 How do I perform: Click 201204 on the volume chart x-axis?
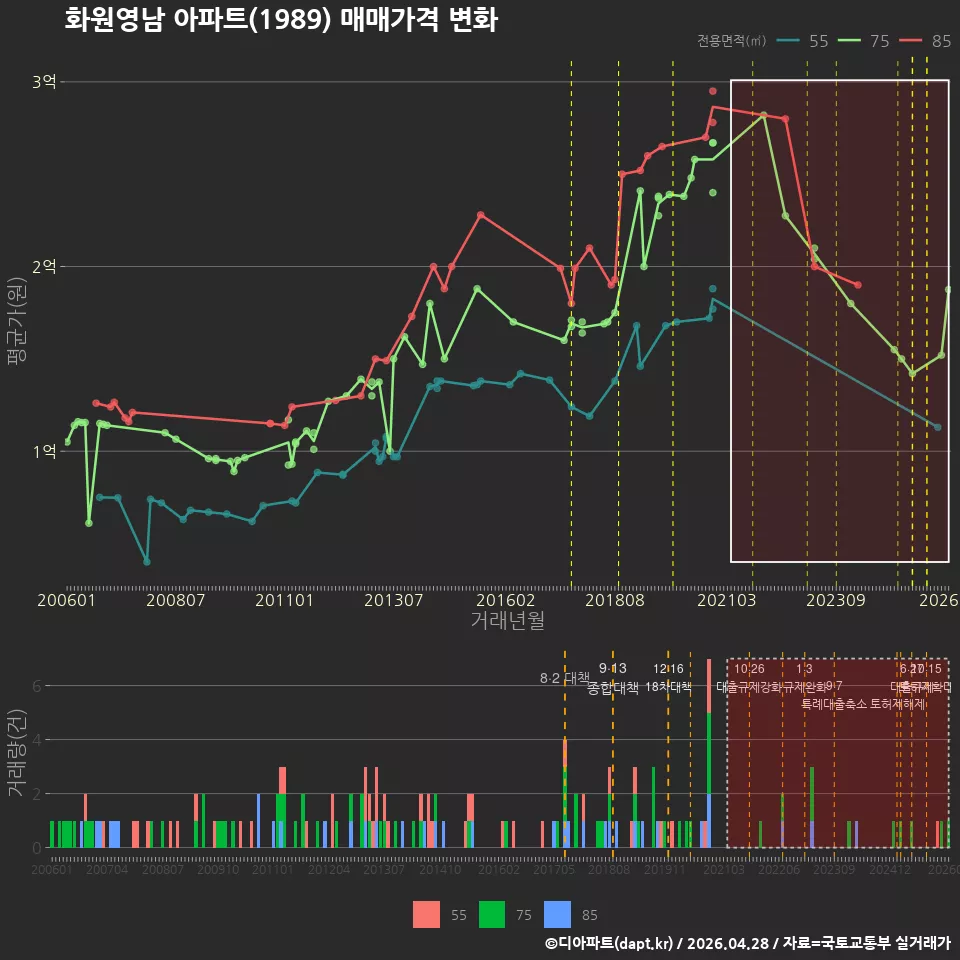tap(329, 869)
